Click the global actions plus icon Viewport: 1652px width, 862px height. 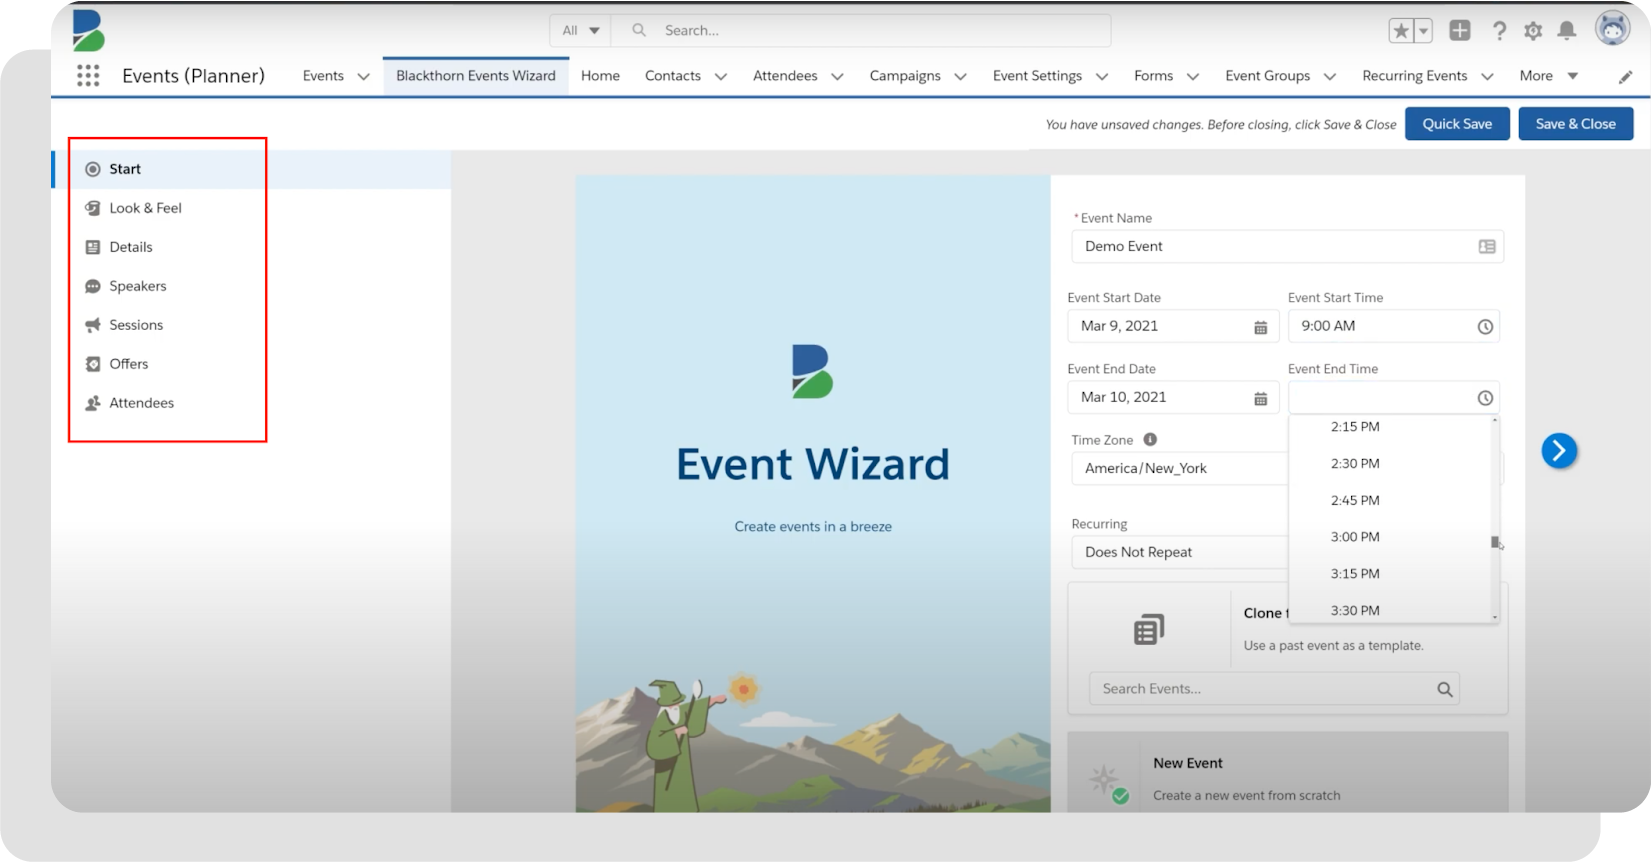click(x=1460, y=31)
